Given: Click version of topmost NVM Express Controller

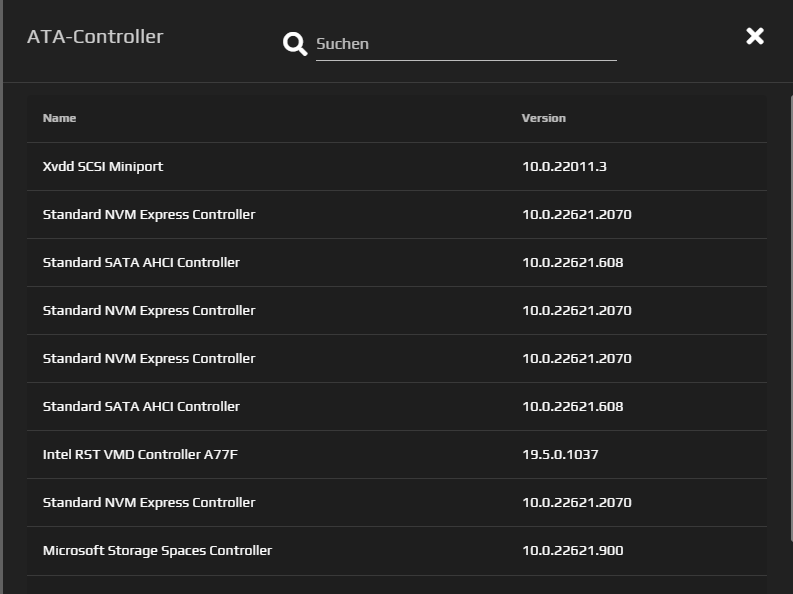Looking at the screenshot, I should point(576,214).
